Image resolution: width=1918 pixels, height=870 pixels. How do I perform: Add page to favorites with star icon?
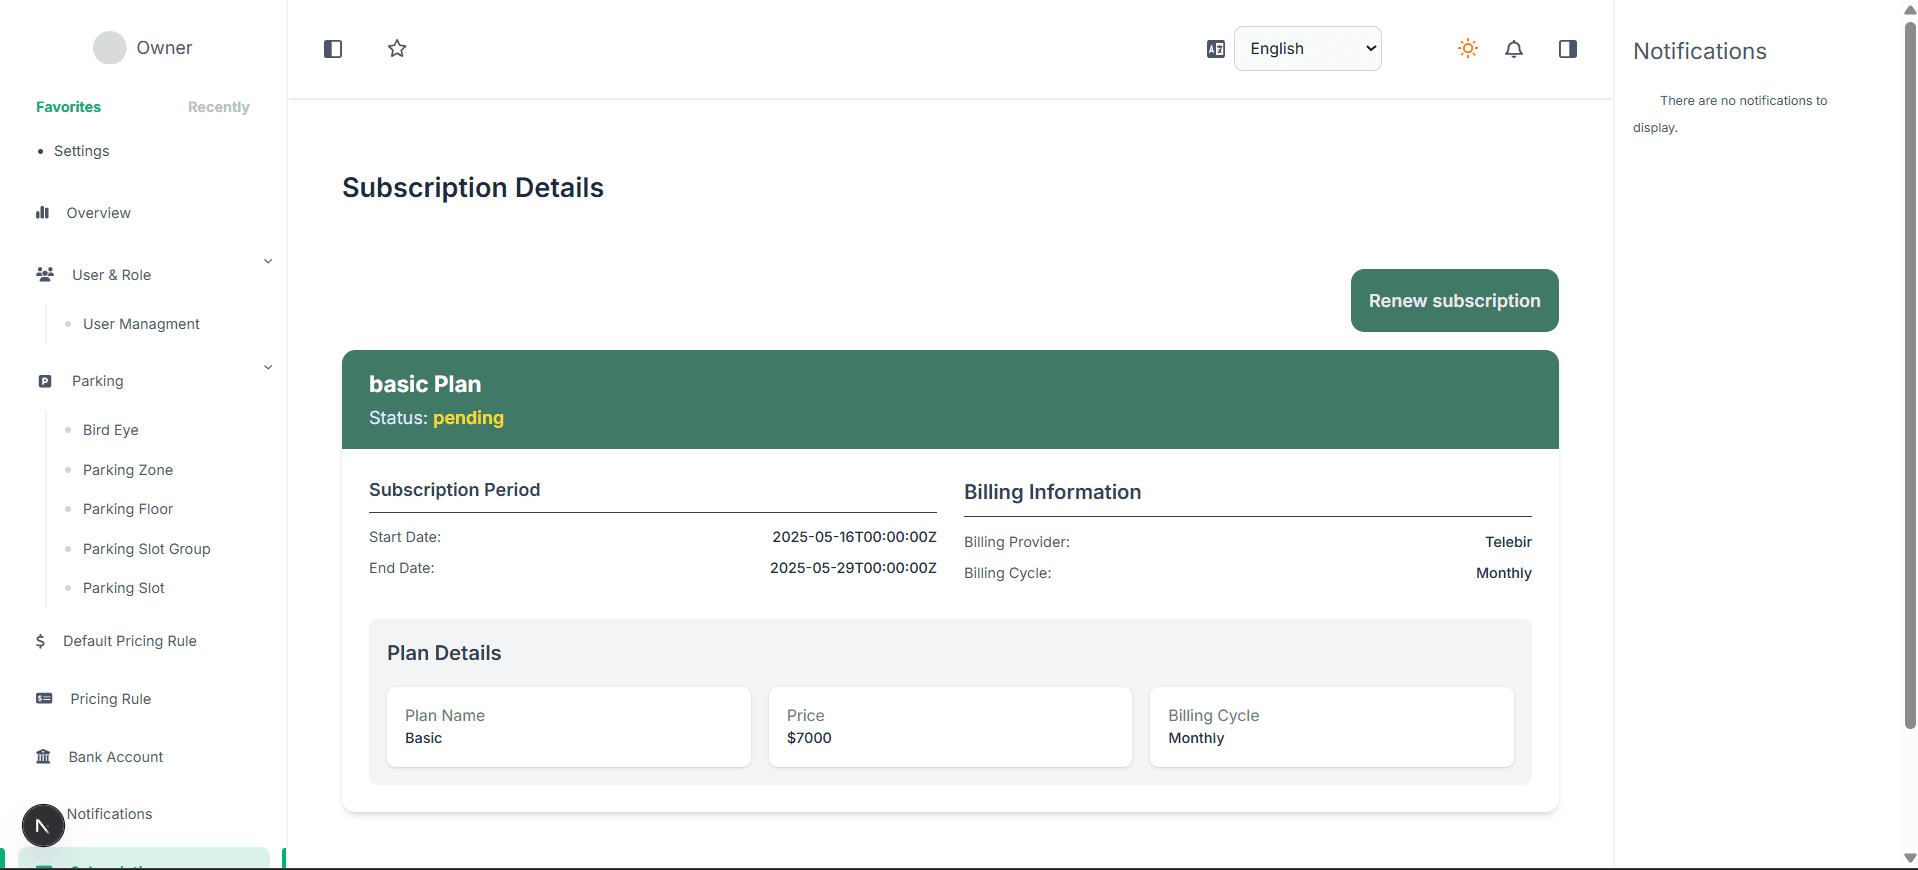[x=397, y=48]
